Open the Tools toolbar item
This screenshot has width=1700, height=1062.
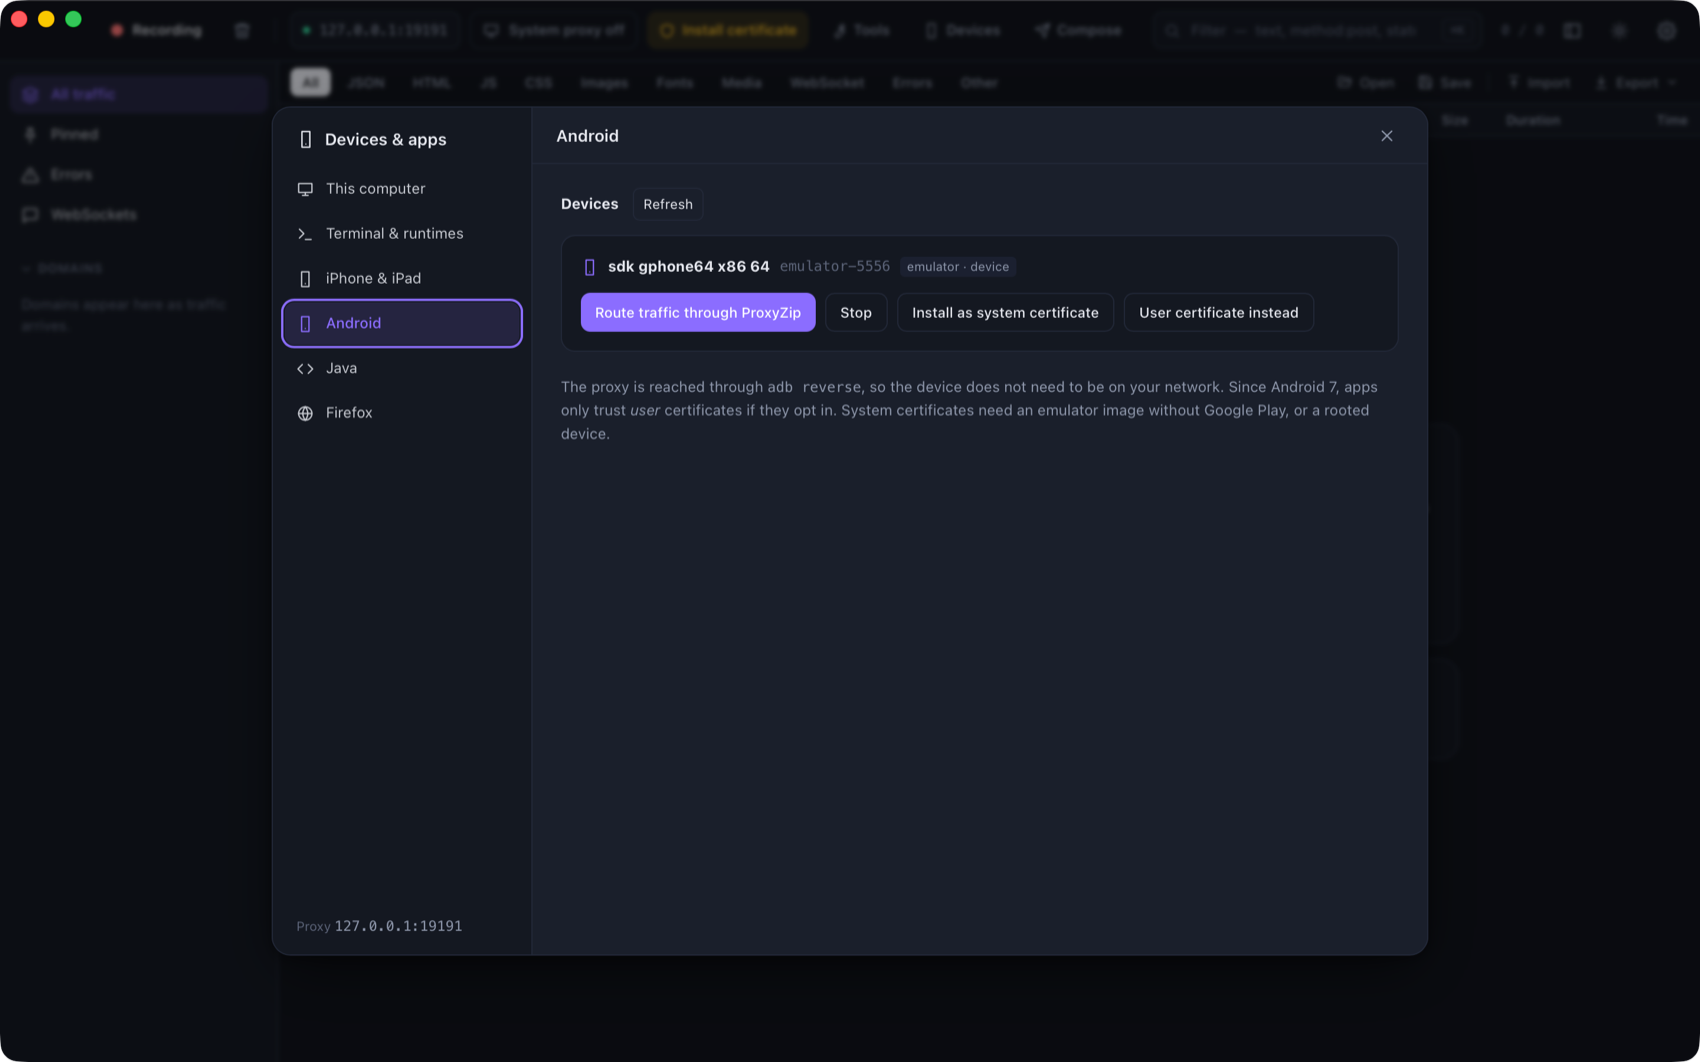pos(861,30)
